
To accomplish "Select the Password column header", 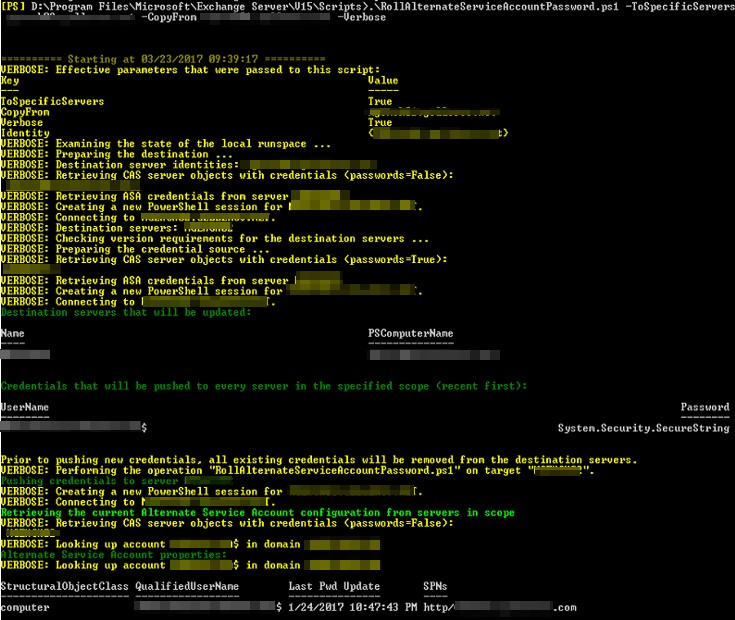I will coord(704,407).
